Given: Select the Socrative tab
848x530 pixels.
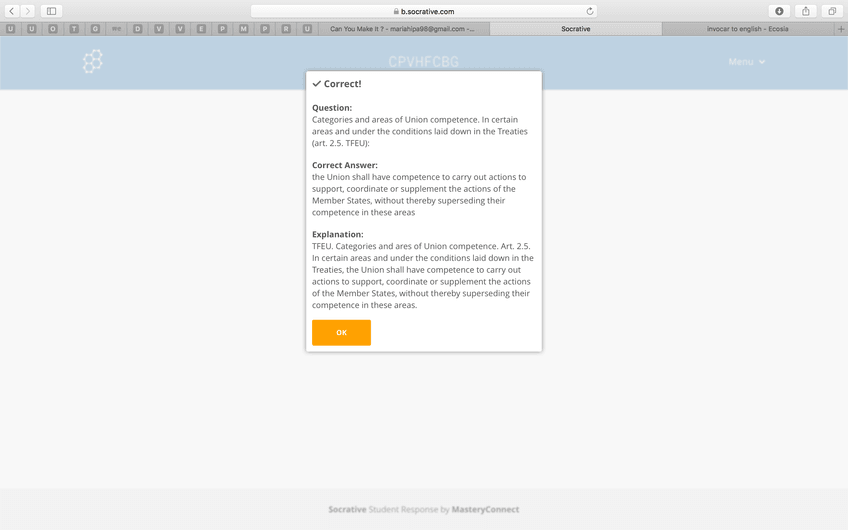Looking at the screenshot, I should pyautogui.click(x=575, y=29).
